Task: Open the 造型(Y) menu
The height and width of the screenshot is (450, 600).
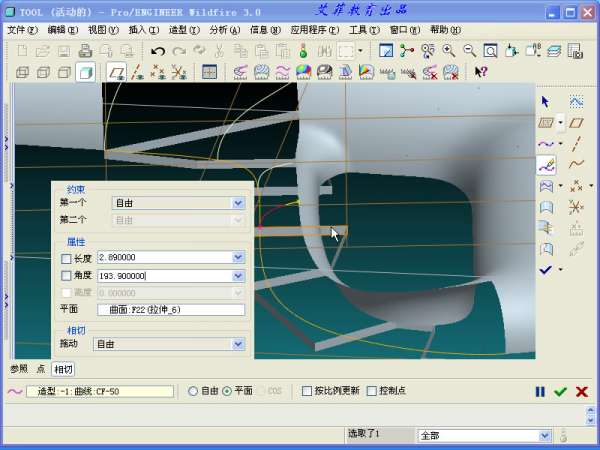Action: click(184, 30)
